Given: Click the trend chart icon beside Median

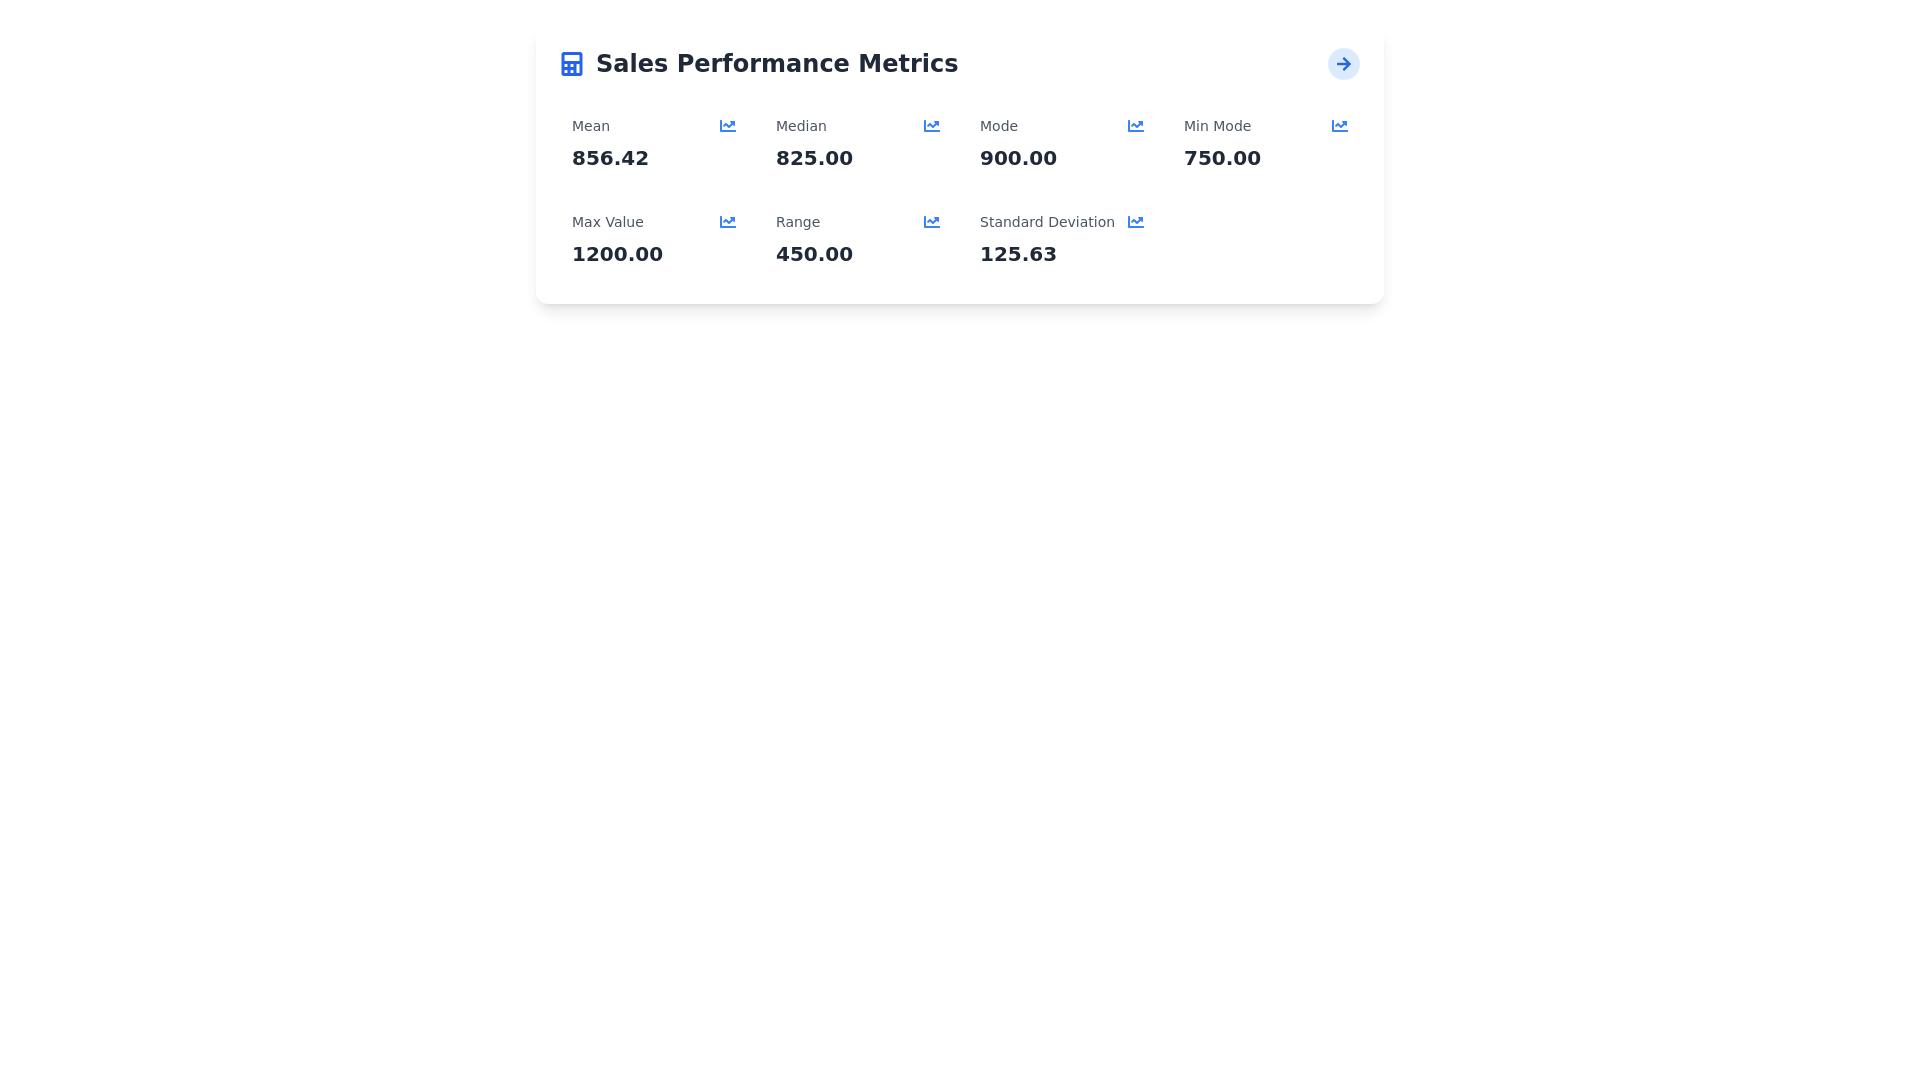Looking at the screenshot, I should (x=931, y=126).
